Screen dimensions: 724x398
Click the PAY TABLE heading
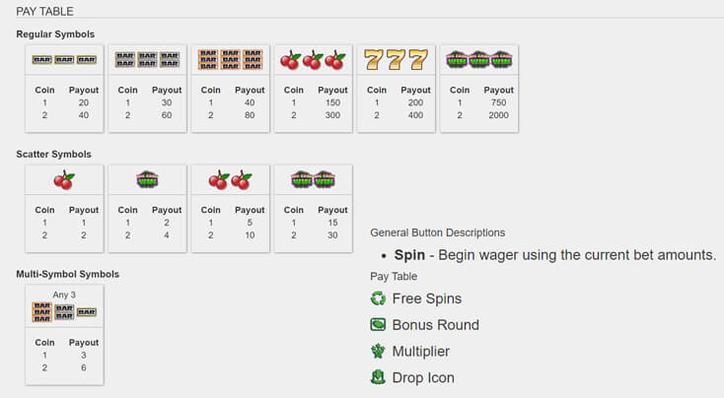click(x=45, y=11)
